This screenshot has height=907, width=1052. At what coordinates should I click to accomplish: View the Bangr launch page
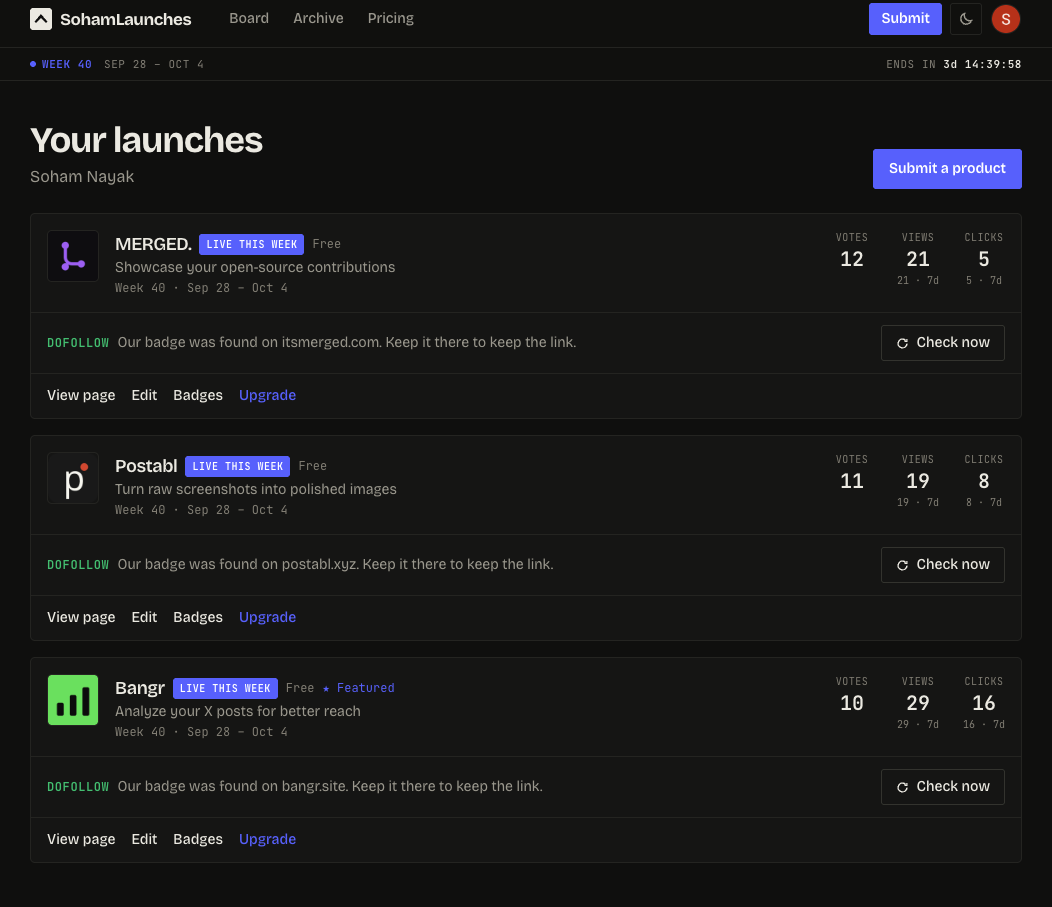point(81,839)
